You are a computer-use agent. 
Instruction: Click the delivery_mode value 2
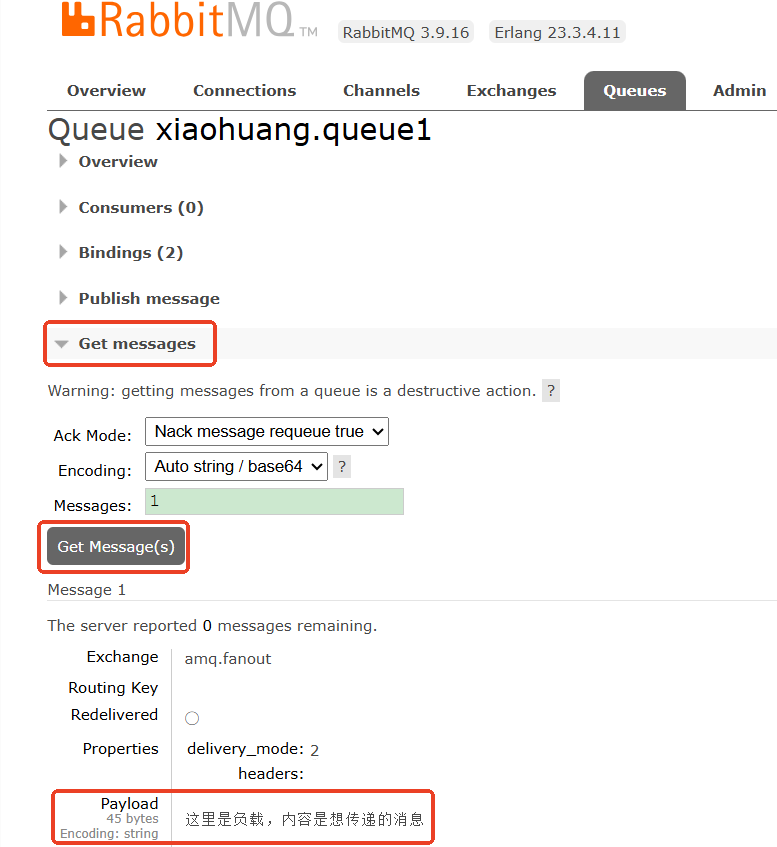[314, 750]
